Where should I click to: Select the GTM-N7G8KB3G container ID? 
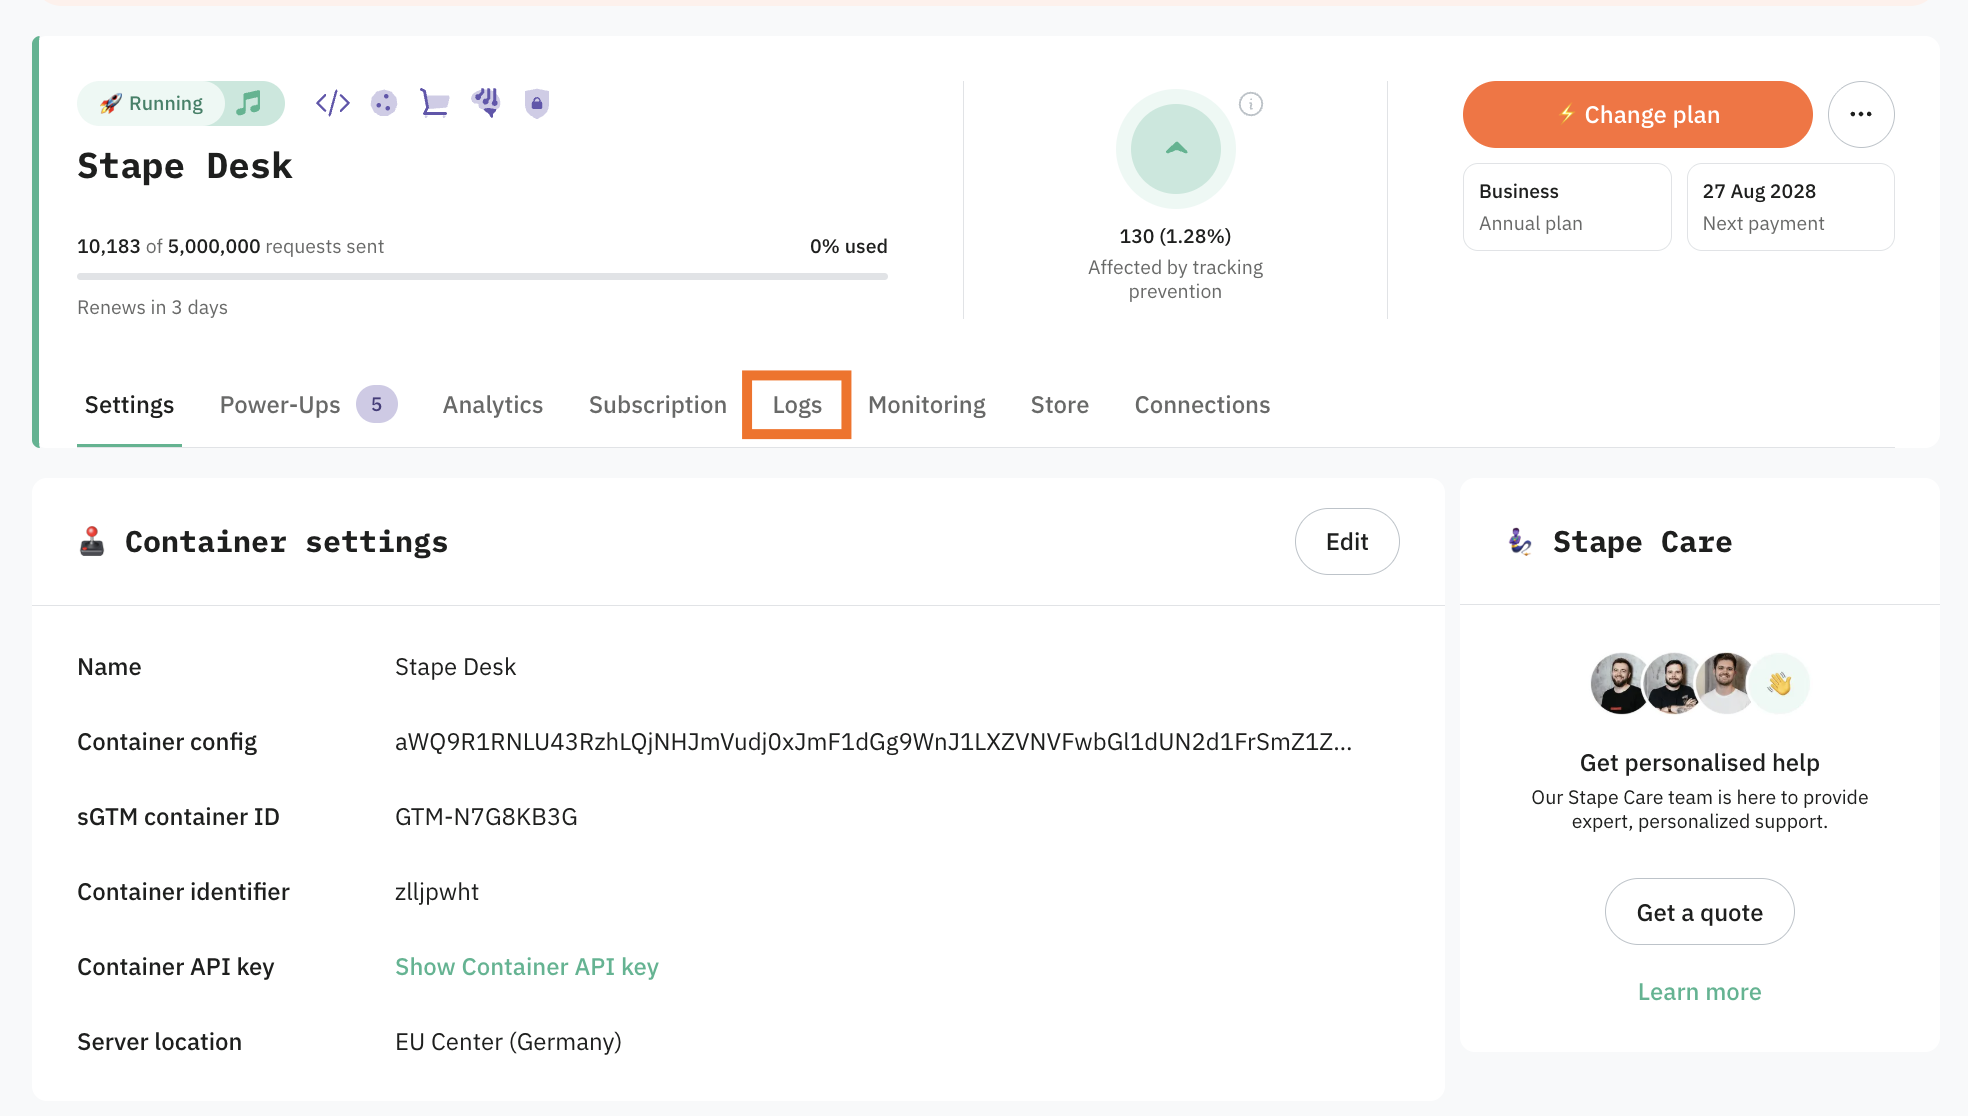[486, 817]
